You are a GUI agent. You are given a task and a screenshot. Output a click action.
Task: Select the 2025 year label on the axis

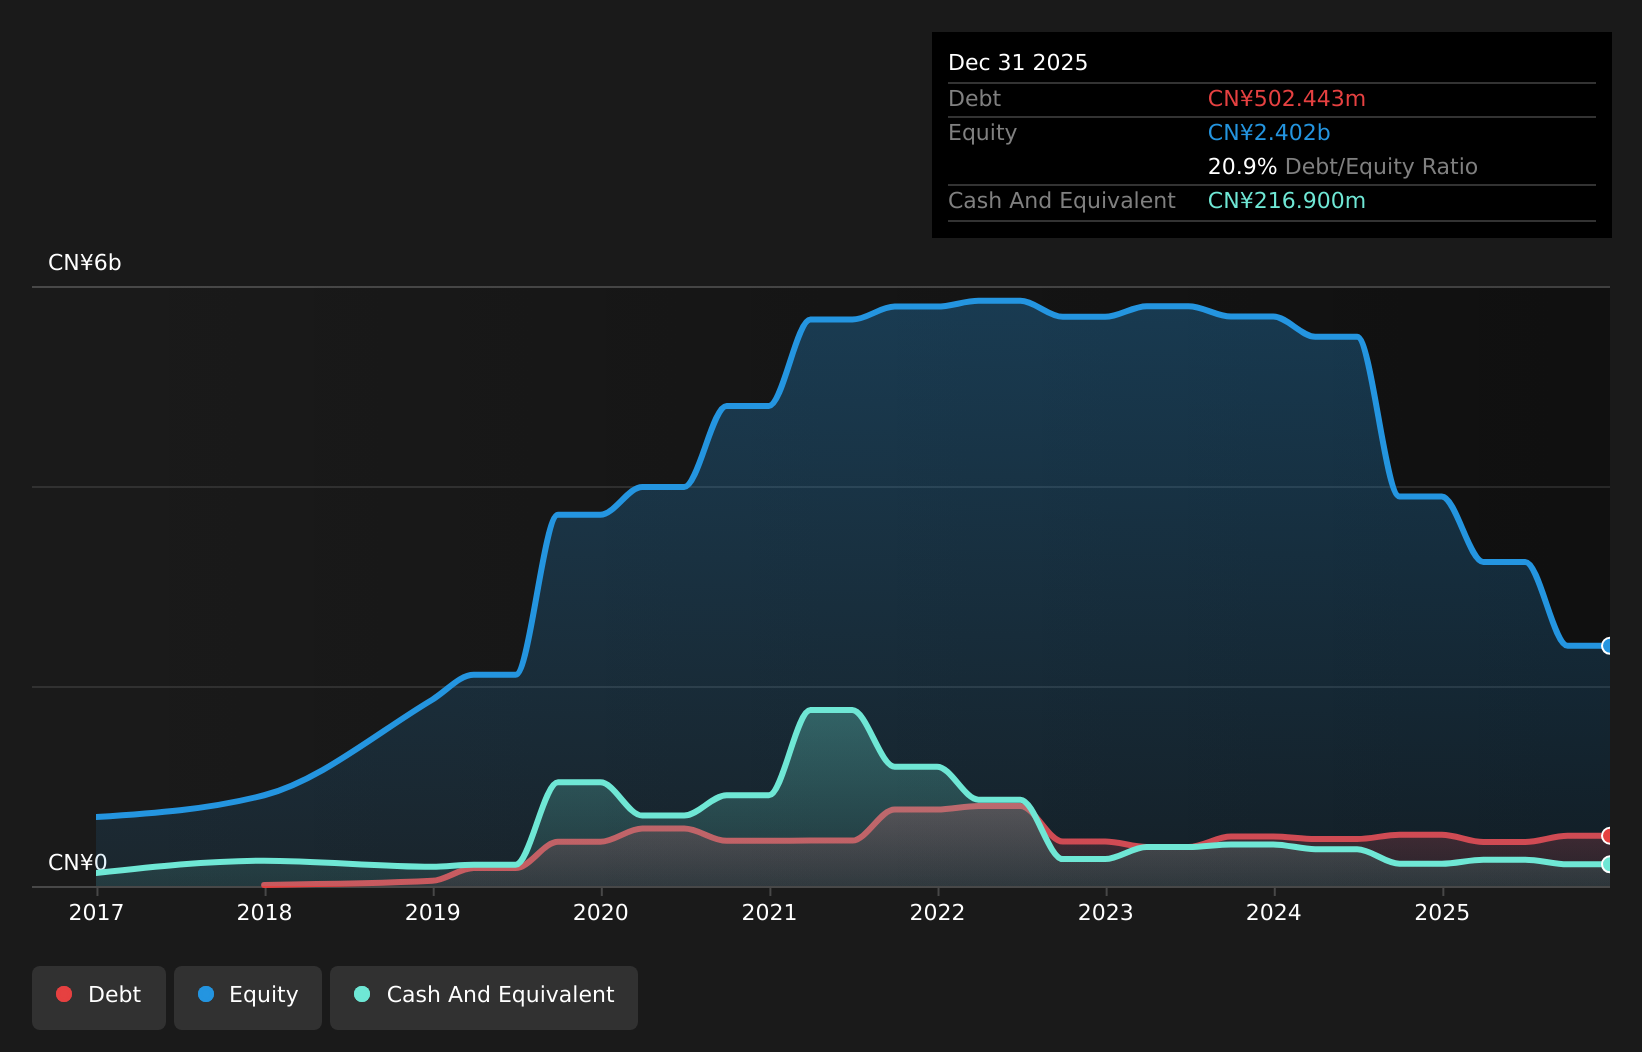tap(1443, 912)
